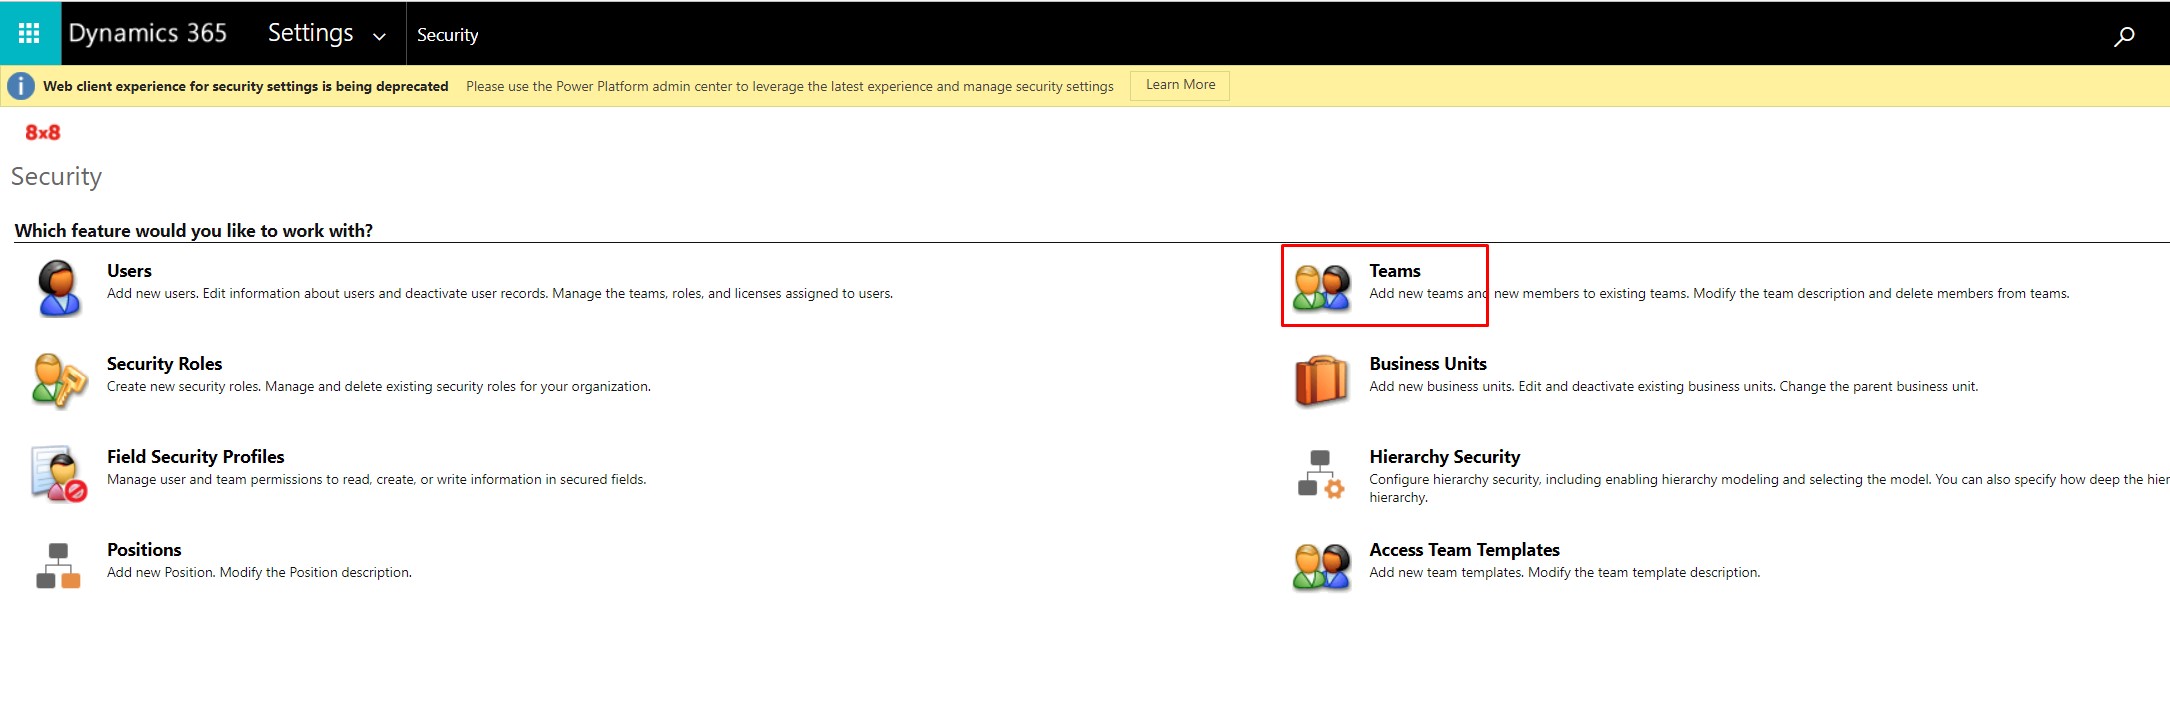Click the 'Web client experience' deprecation heading
This screenshot has height=714, width=2170.
[x=245, y=87]
